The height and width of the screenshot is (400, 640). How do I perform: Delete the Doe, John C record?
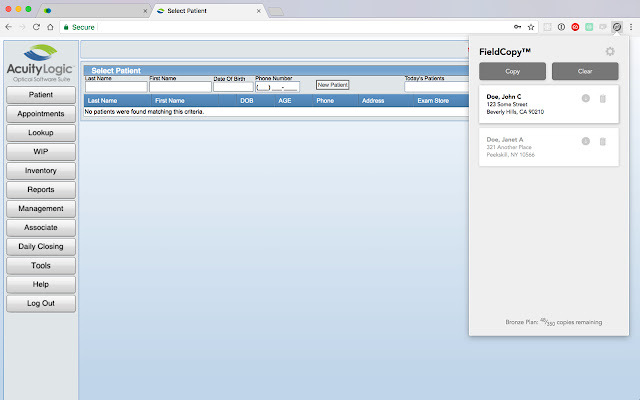pyautogui.click(x=602, y=98)
